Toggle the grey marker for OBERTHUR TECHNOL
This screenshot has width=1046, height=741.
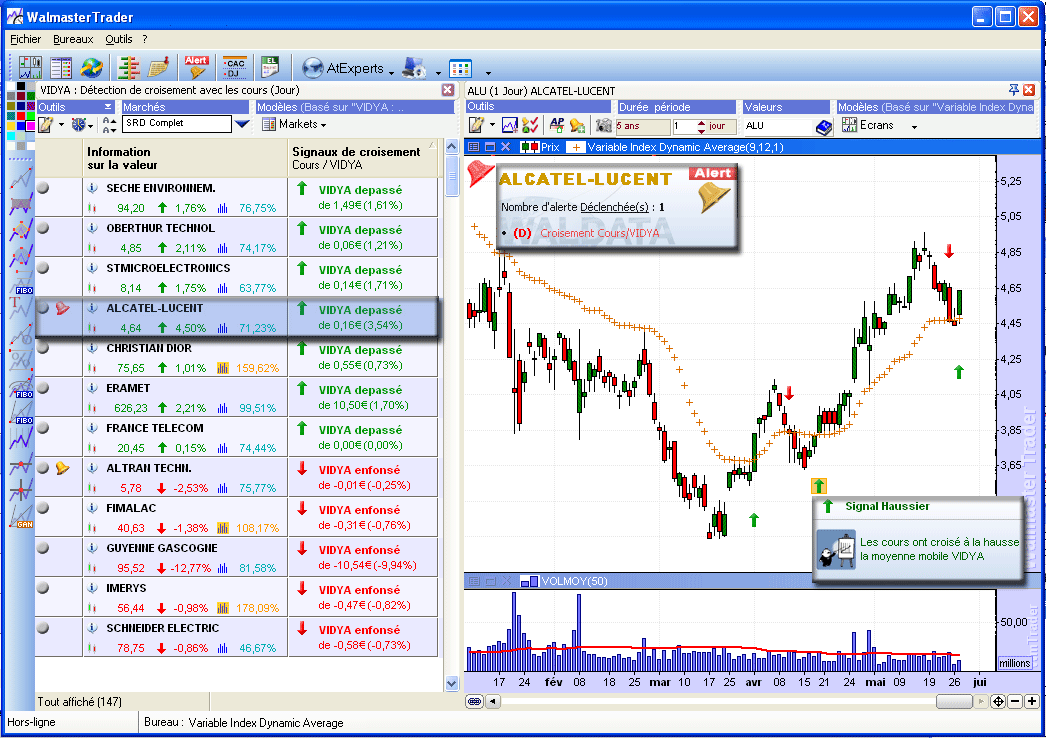(x=43, y=228)
